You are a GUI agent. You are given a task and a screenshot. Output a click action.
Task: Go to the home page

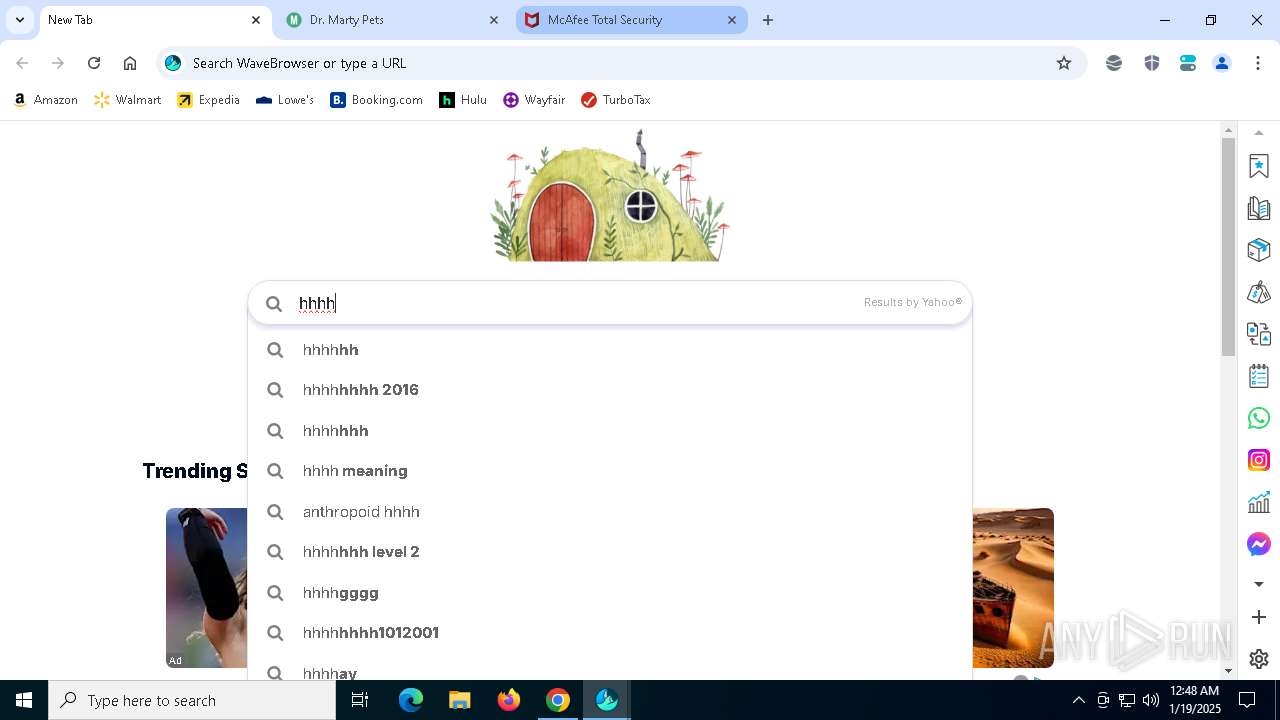(x=130, y=63)
